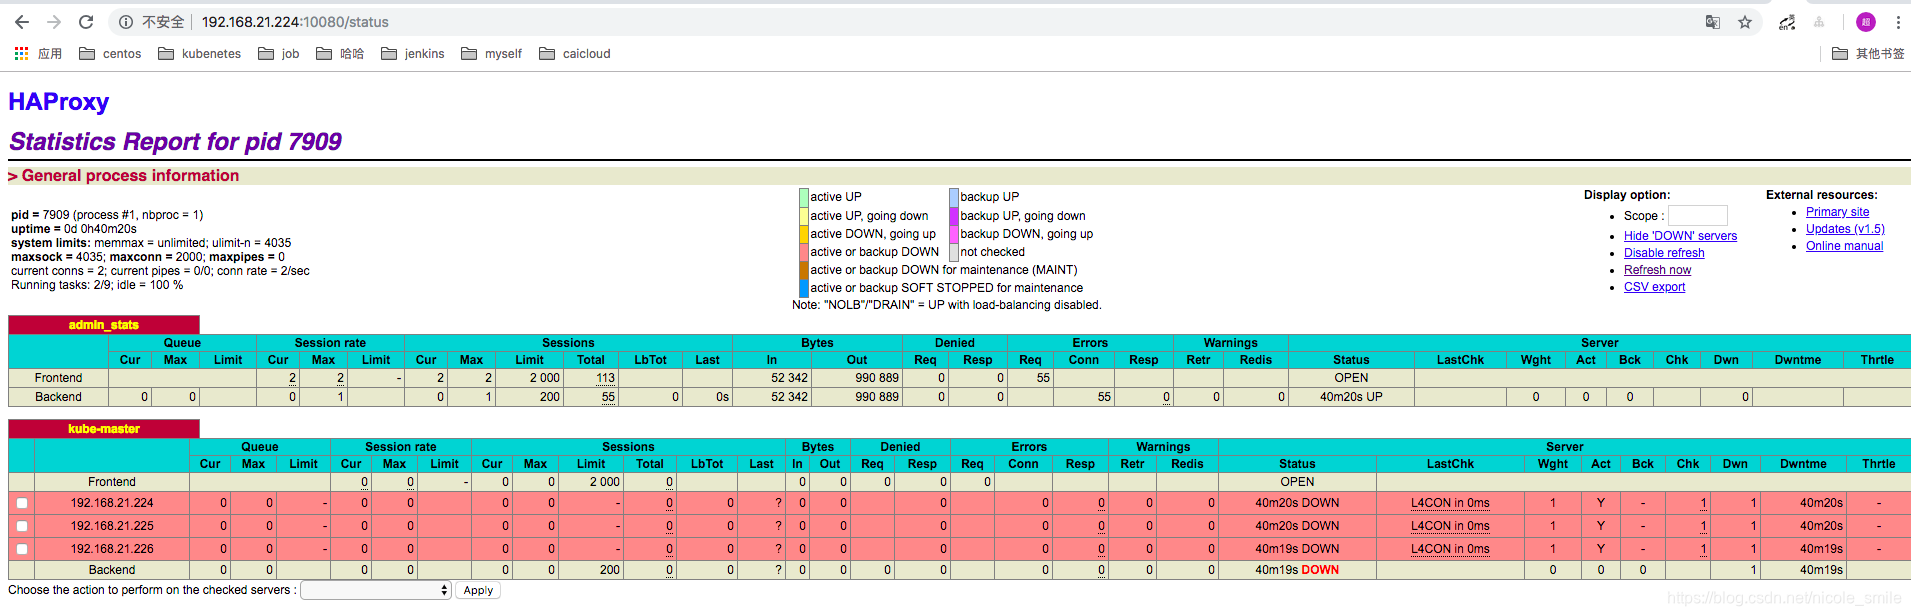Click the 192.168.21.226 server name cell
The width and height of the screenshot is (1911, 616).
tap(112, 549)
